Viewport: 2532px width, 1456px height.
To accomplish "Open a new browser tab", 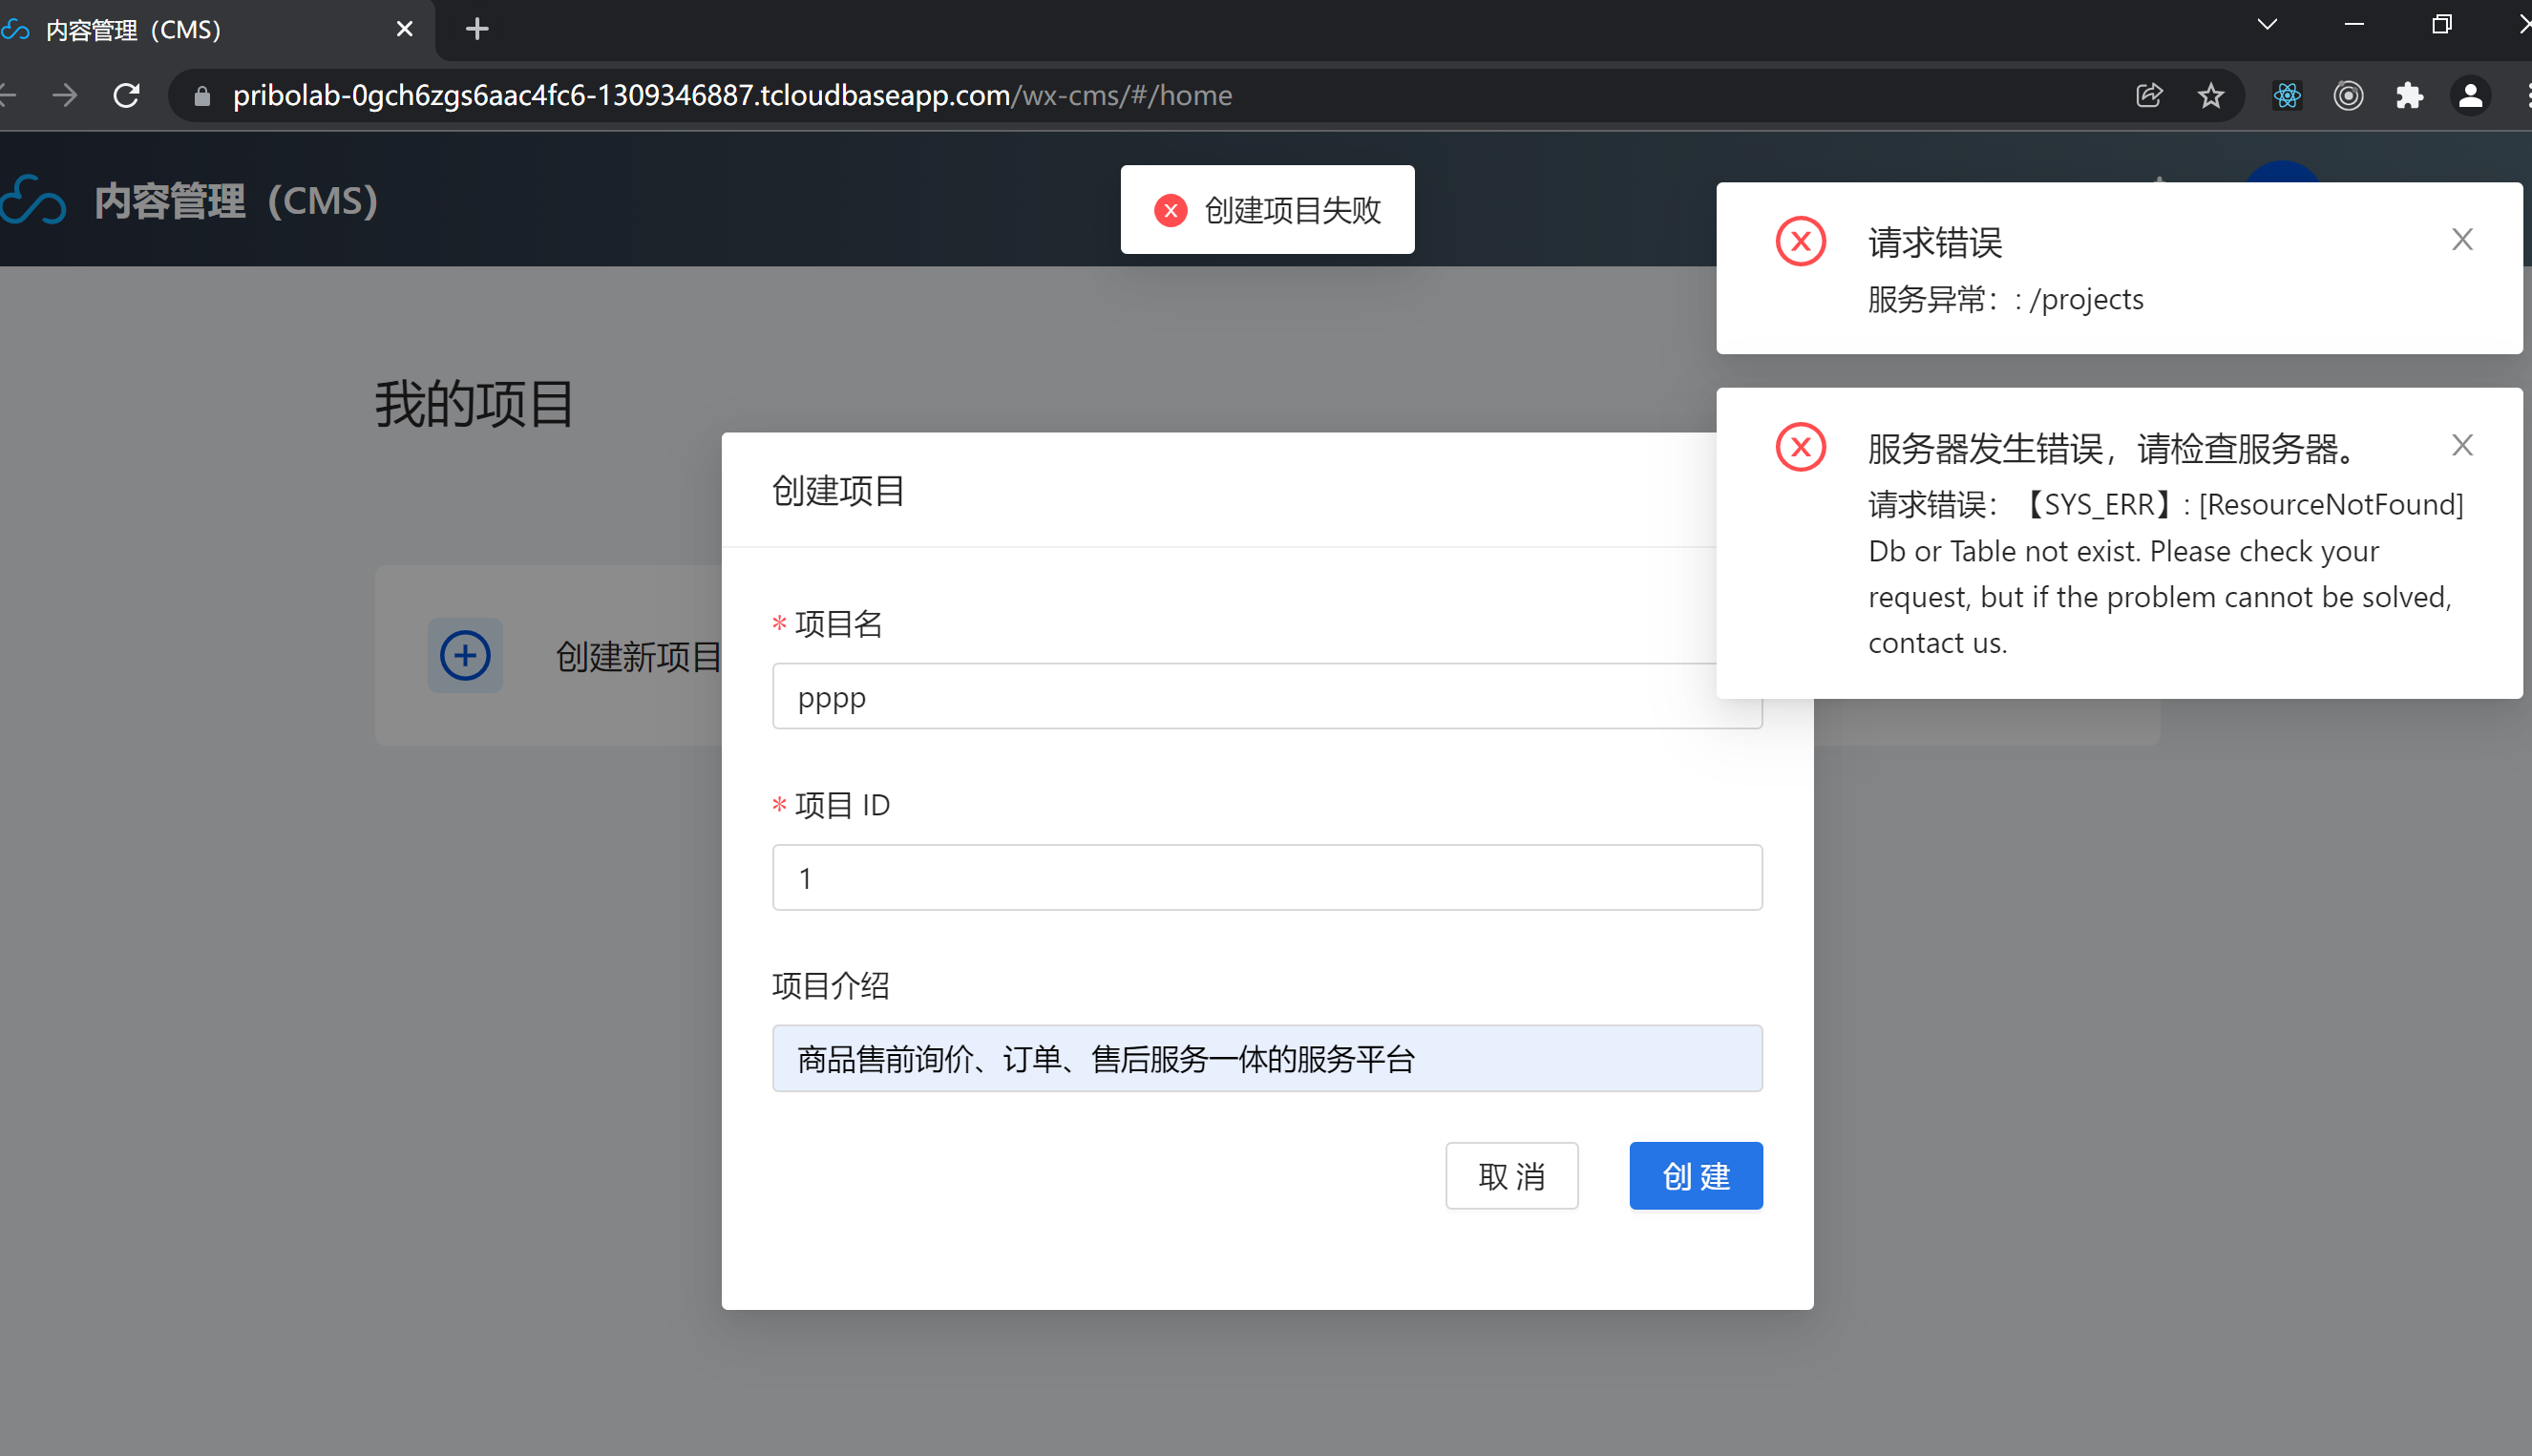I will (x=477, y=29).
